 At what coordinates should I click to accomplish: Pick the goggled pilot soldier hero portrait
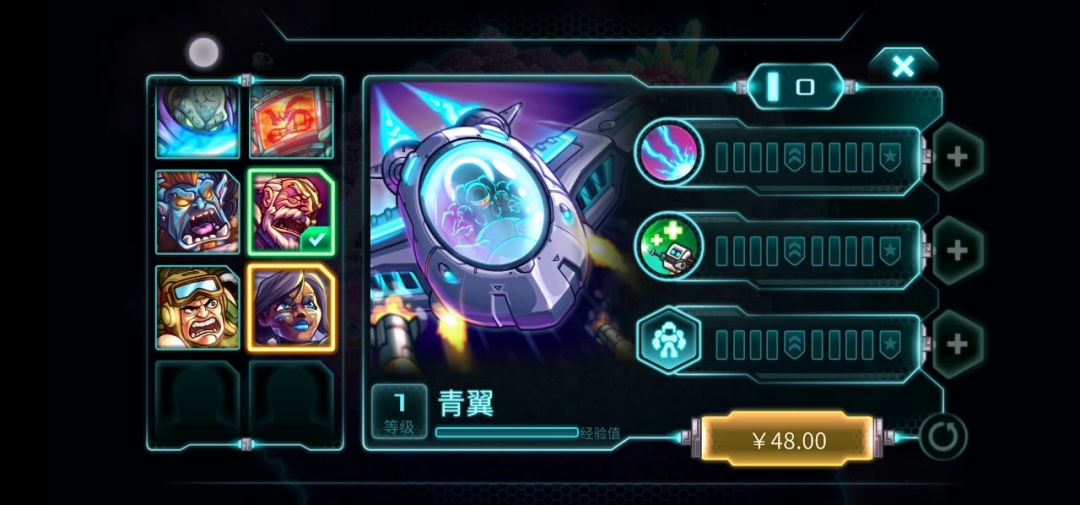198,307
